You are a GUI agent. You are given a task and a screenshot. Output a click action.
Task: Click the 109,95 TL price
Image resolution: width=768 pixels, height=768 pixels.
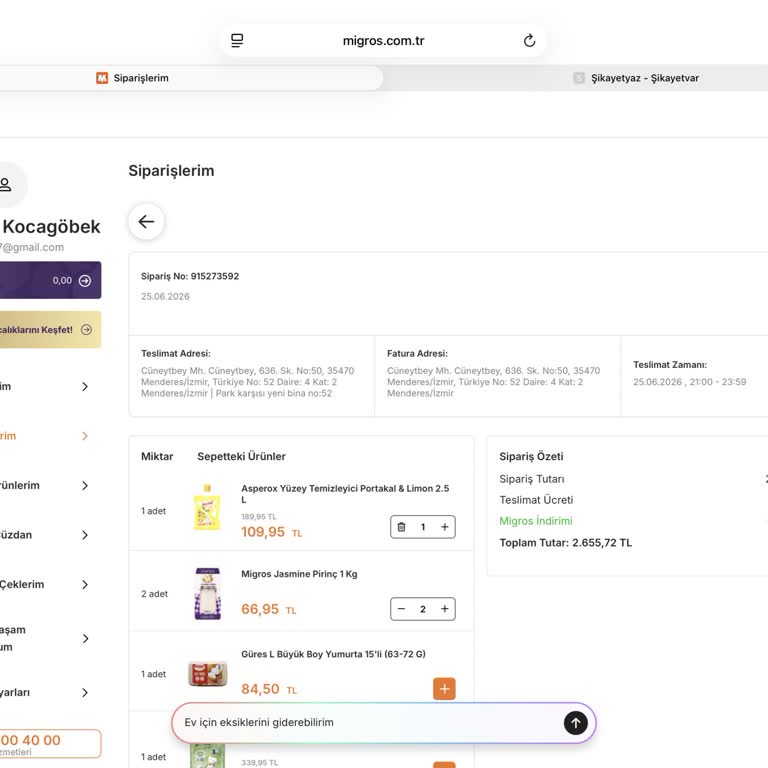[271, 532]
